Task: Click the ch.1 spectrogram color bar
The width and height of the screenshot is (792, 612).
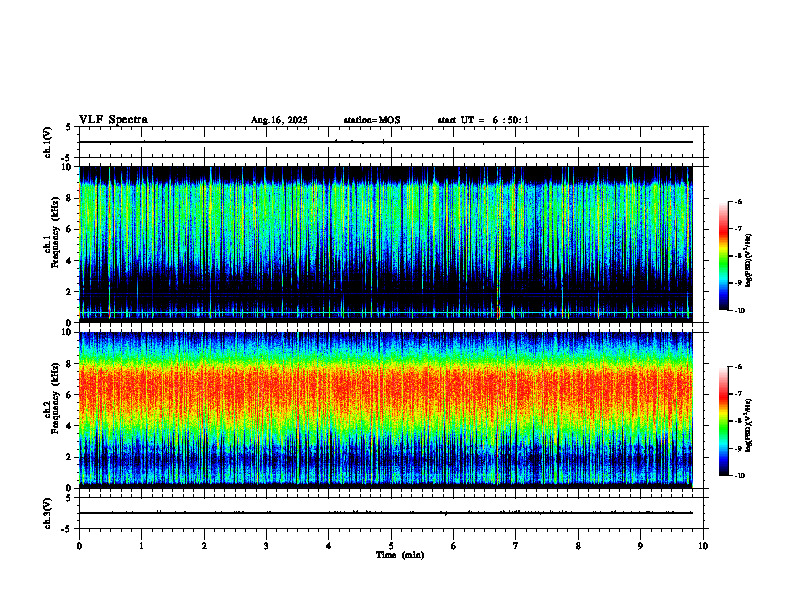Action: 723,256
